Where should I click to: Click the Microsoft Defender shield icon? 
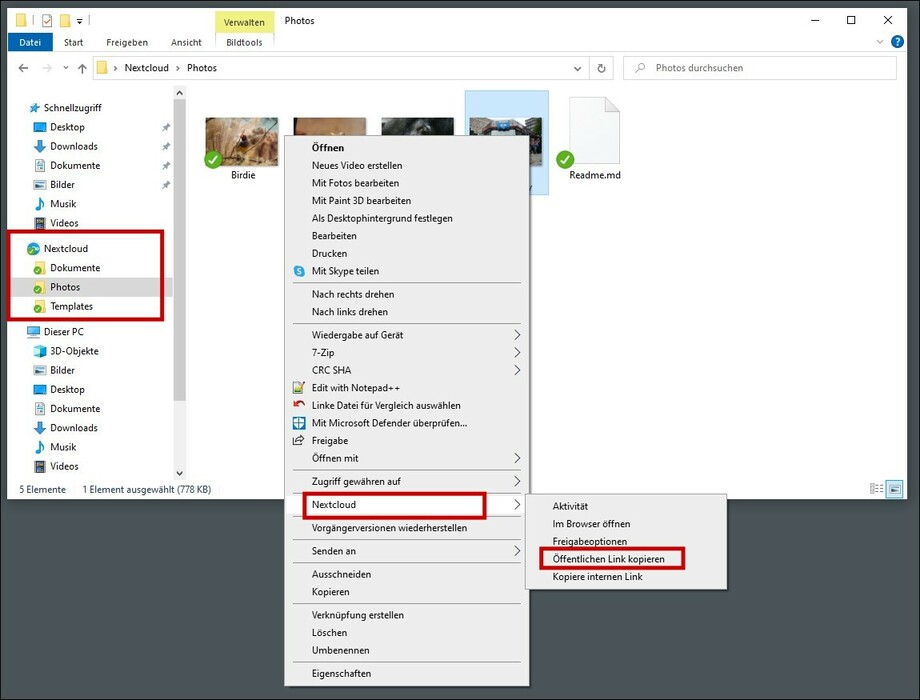298,423
